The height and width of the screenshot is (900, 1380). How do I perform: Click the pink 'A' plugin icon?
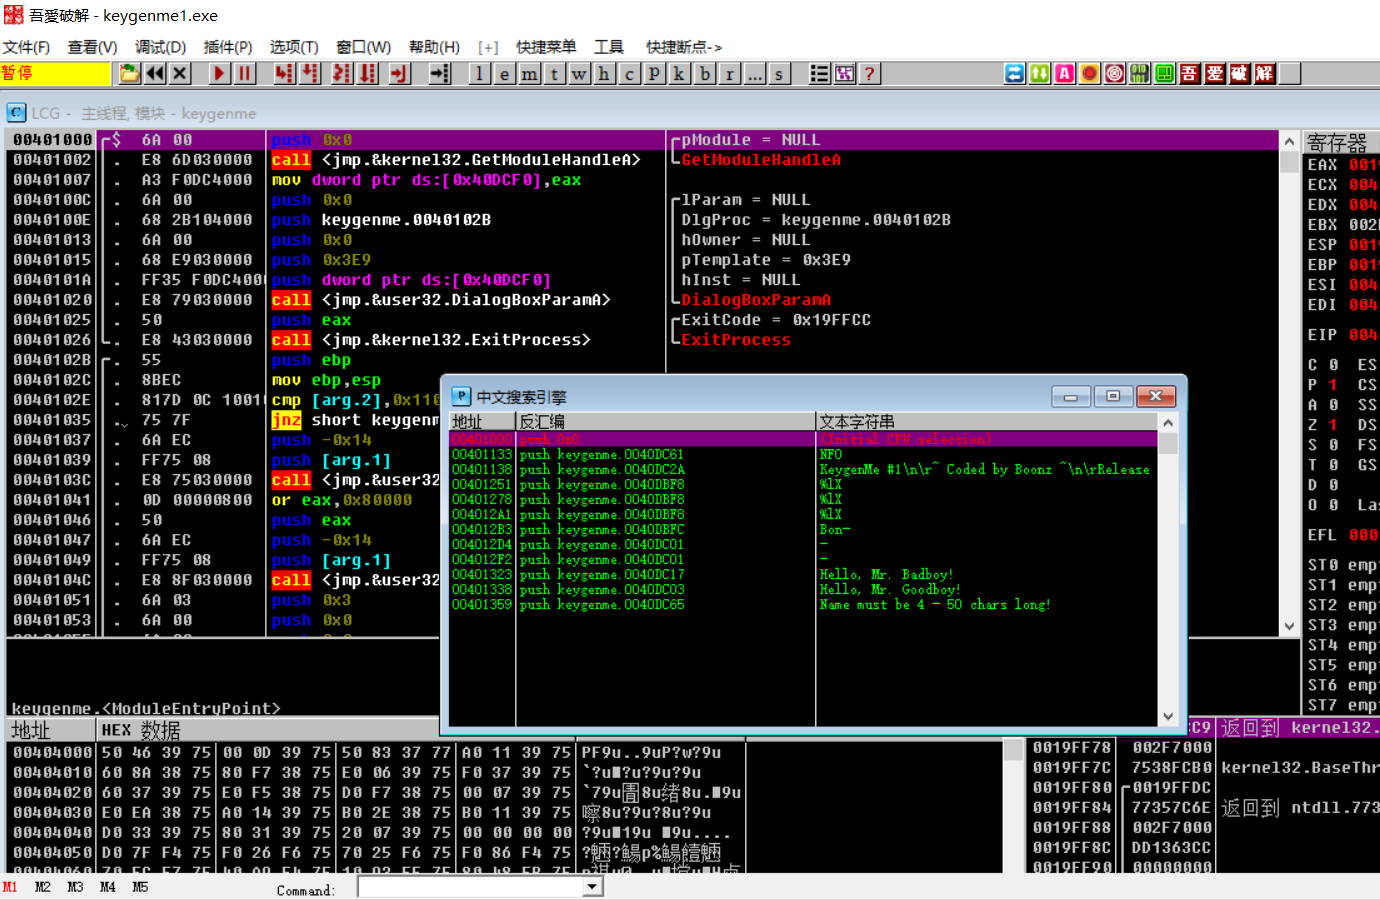tap(1065, 73)
